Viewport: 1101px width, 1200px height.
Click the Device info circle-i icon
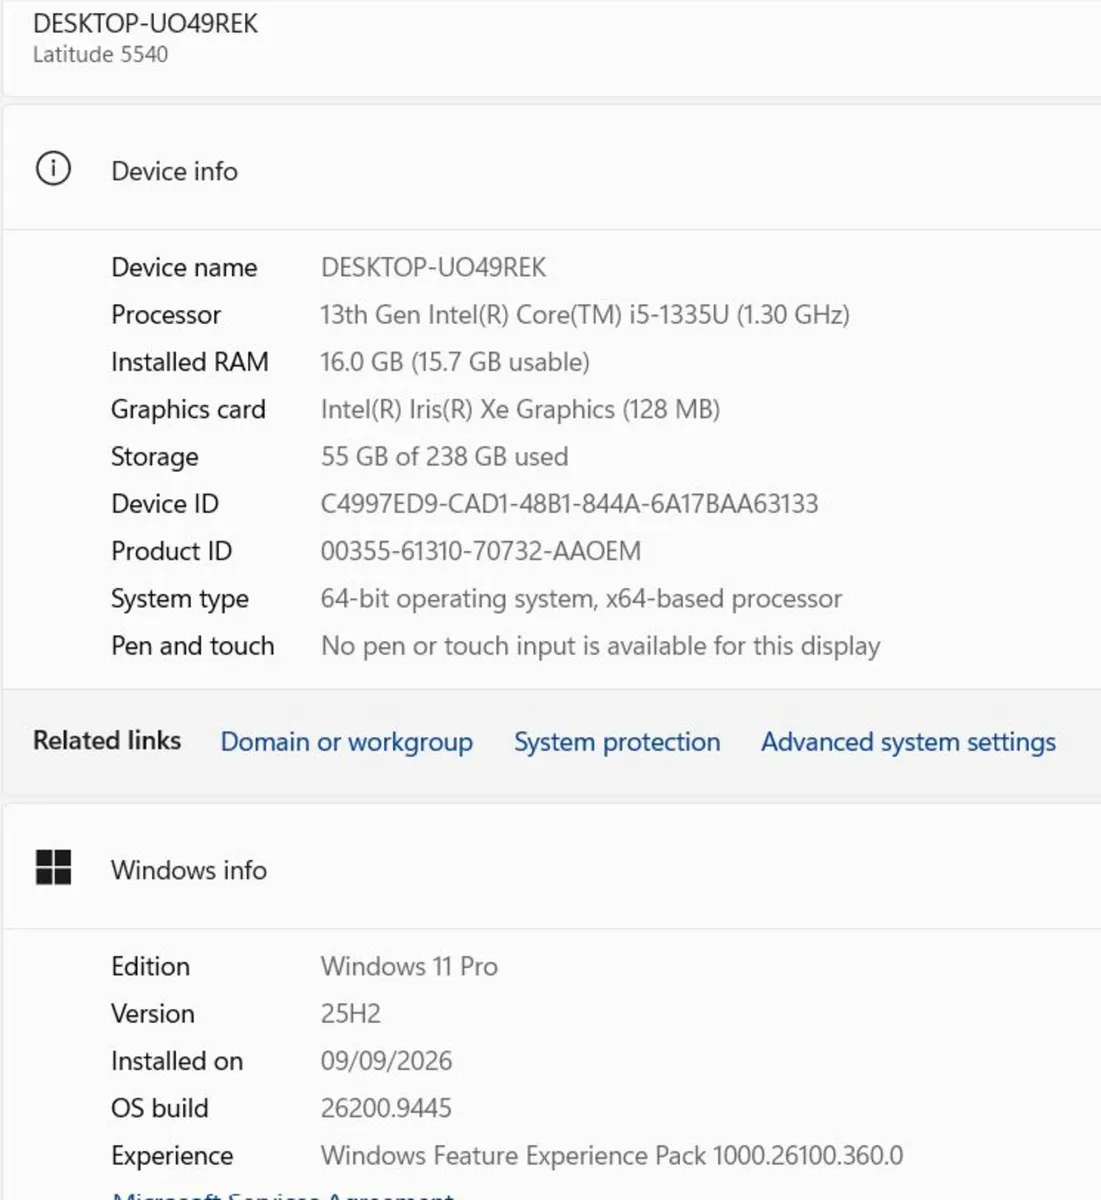(x=53, y=168)
